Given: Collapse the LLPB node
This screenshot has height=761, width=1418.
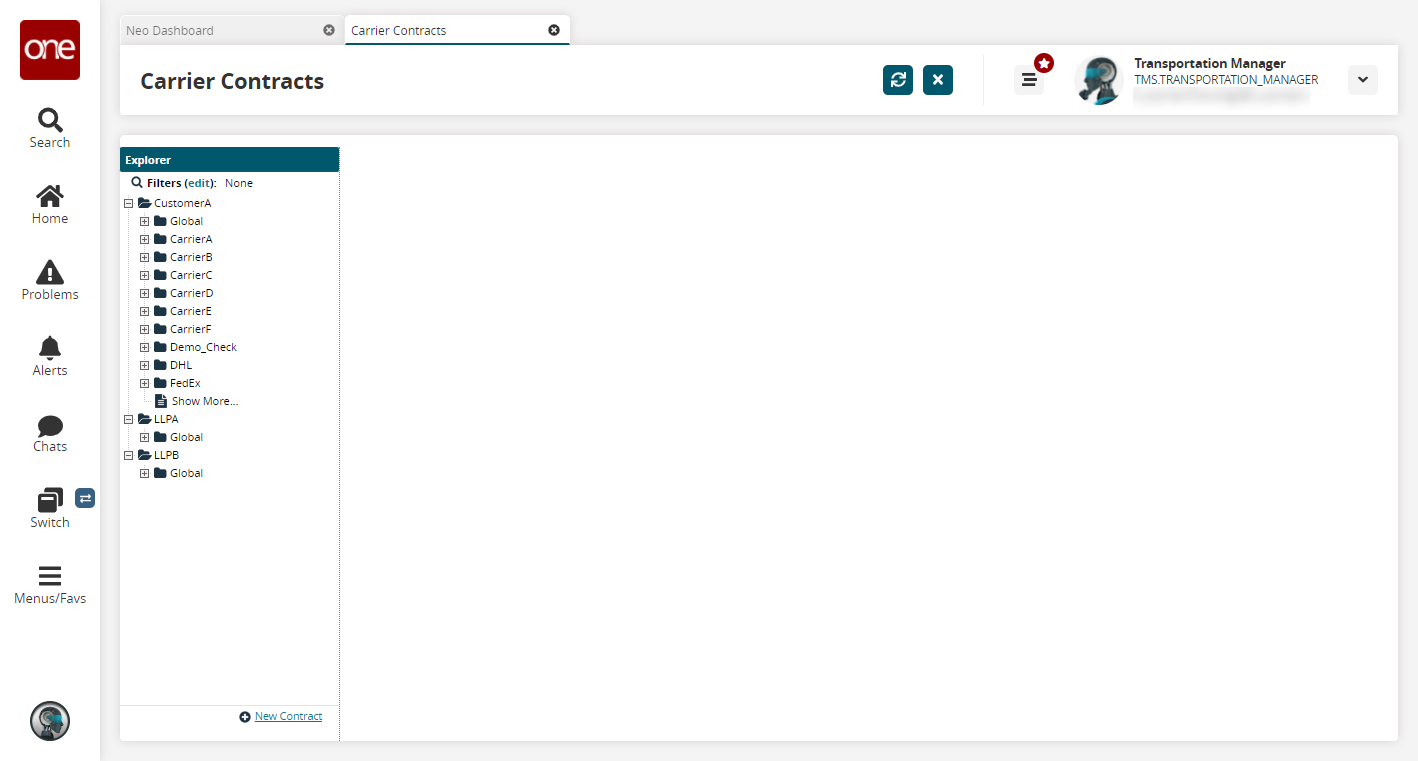Looking at the screenshot, I should pyautogui.click(x=128, y=455).
